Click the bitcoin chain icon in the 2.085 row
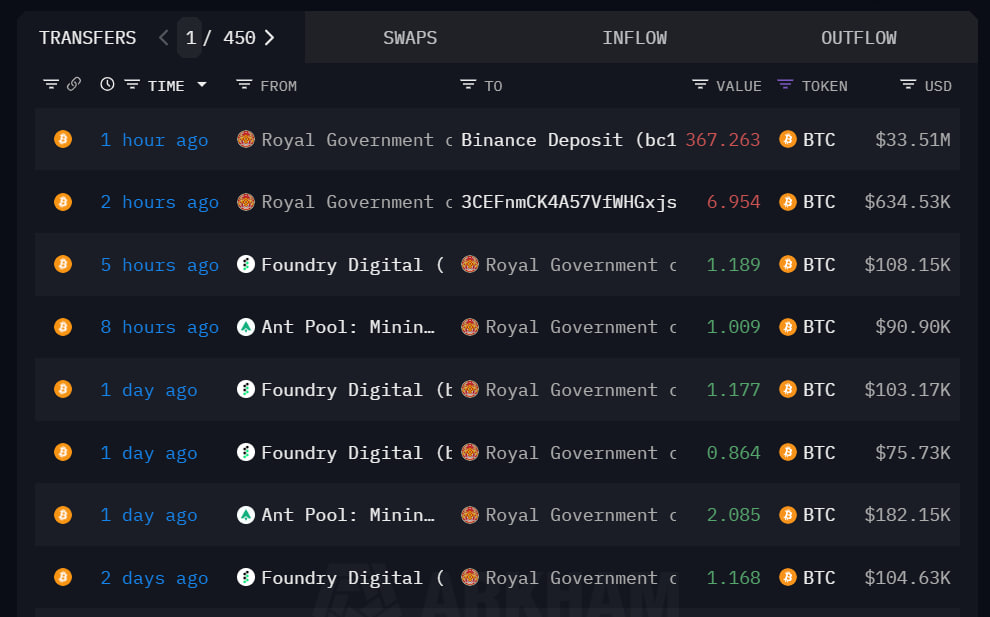Viewport: 990px width, 617px height. (x=63, y=515)
